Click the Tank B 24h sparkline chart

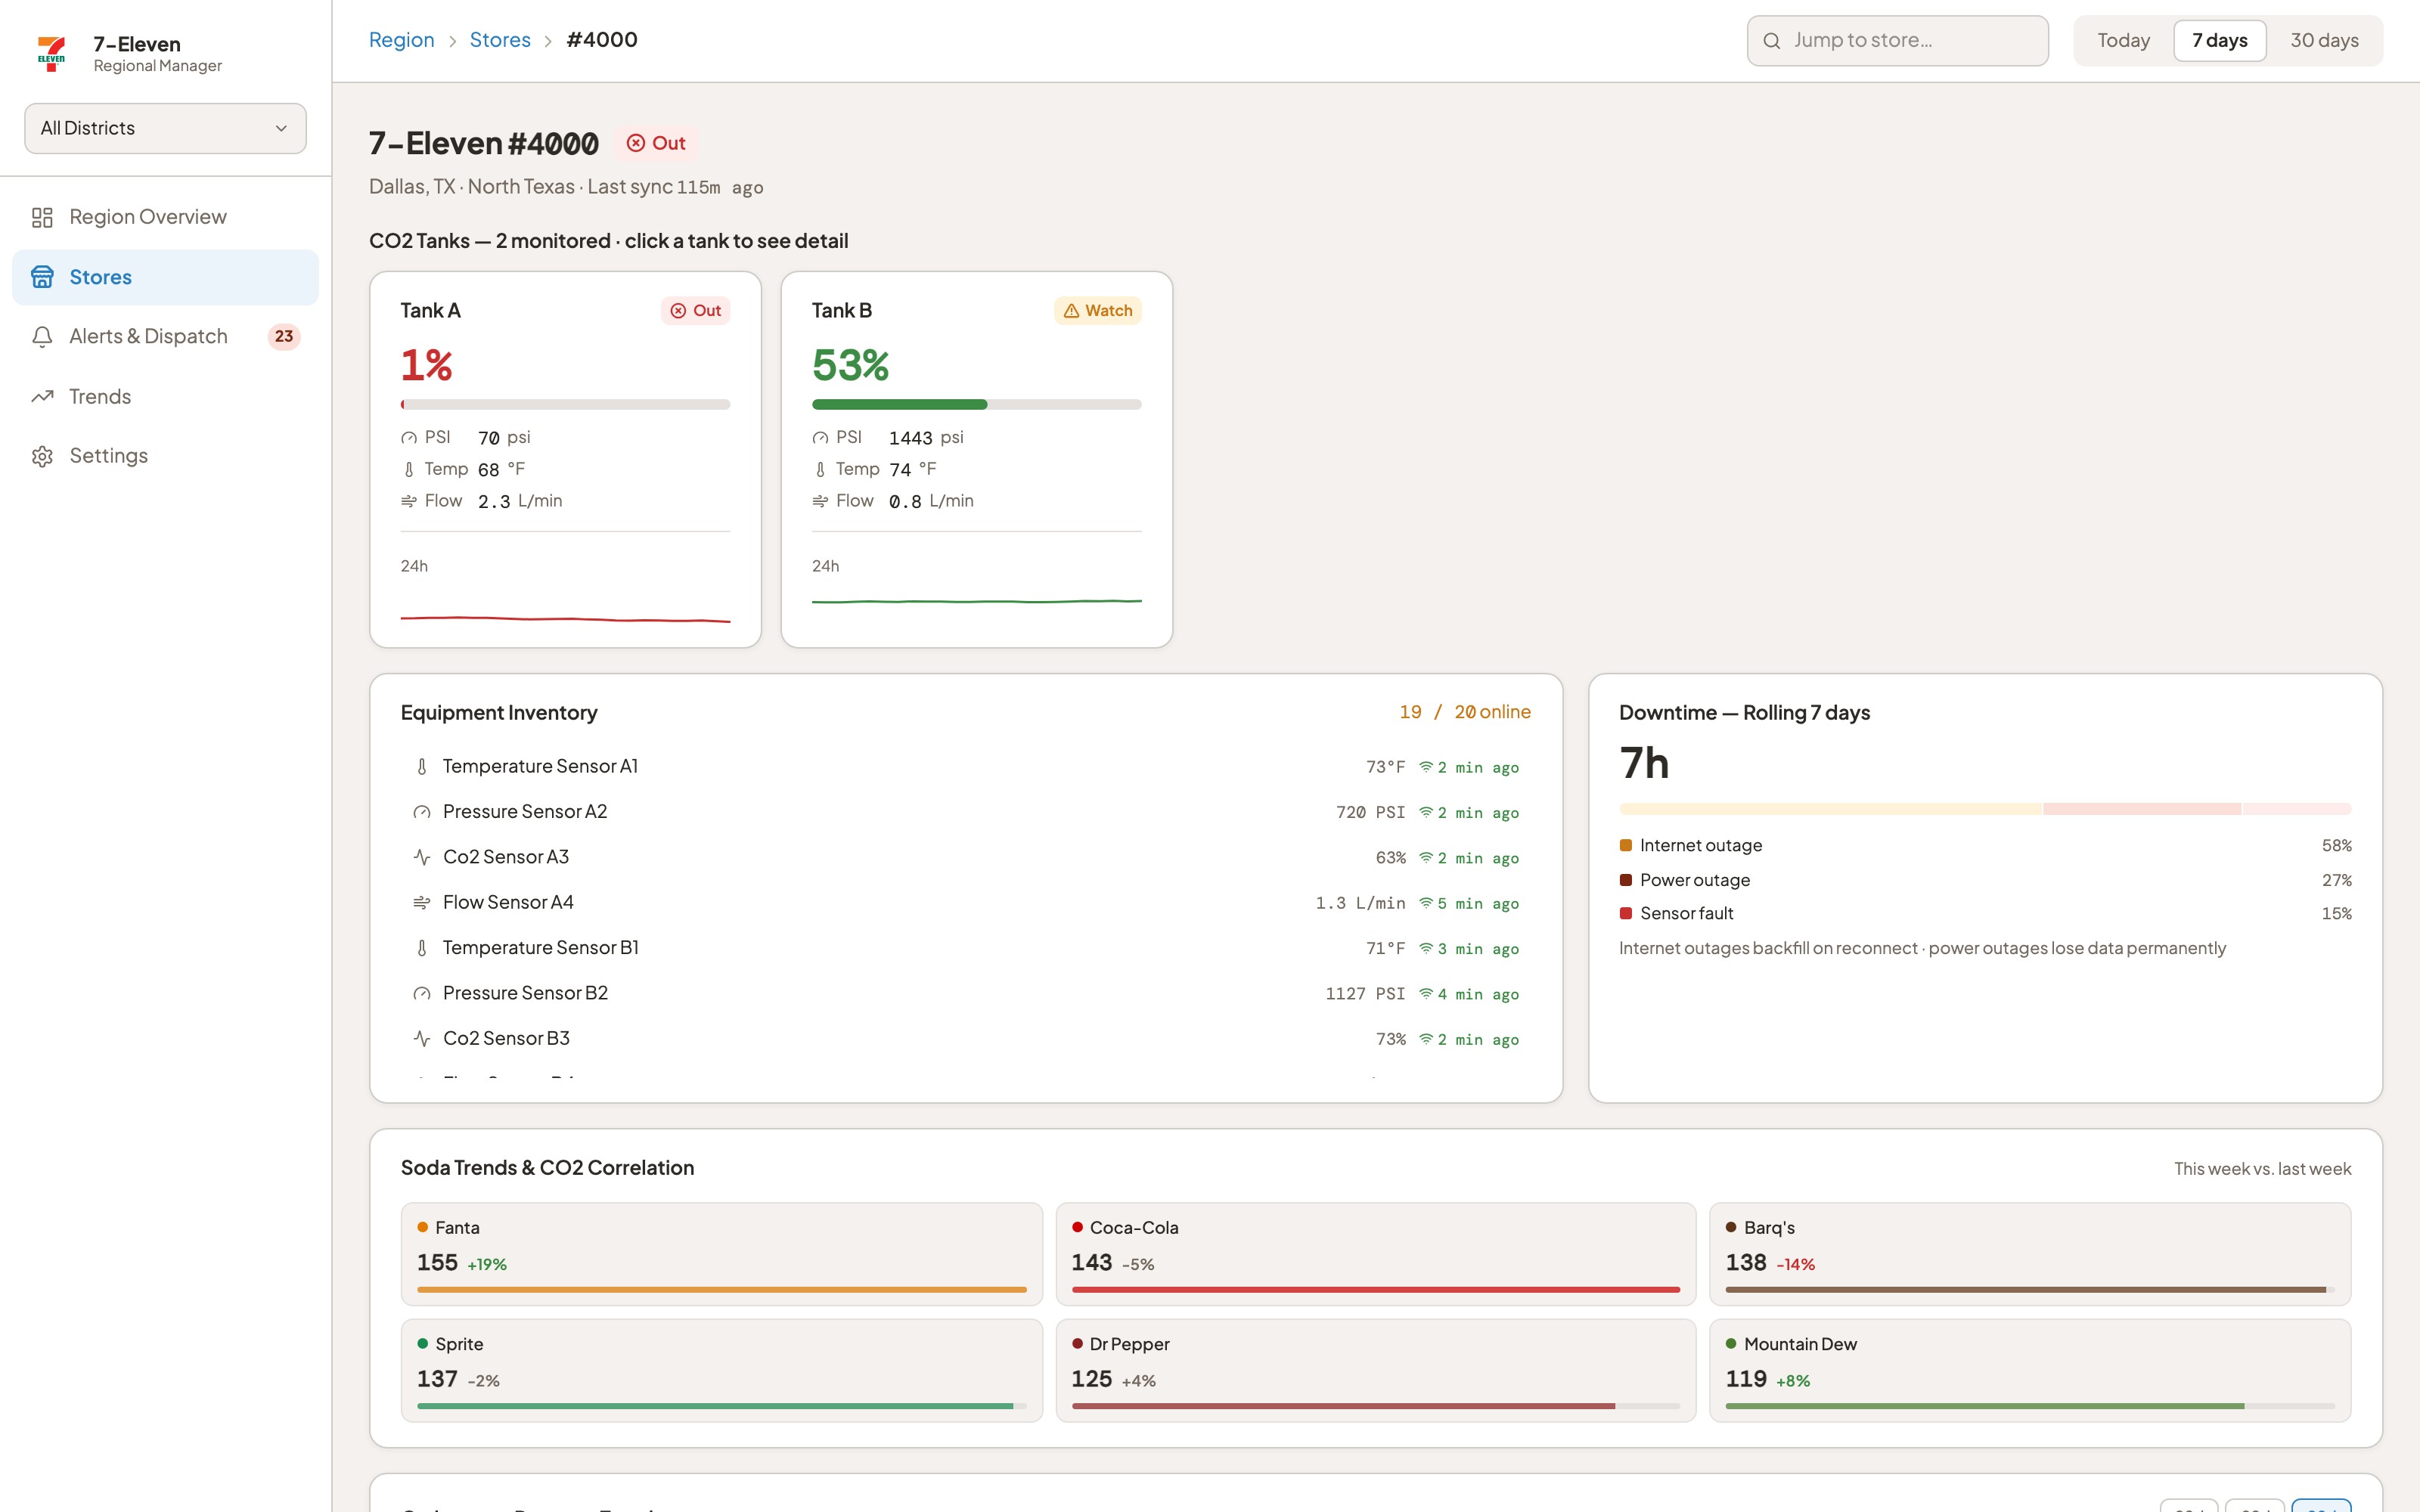[x=976, y=602]
